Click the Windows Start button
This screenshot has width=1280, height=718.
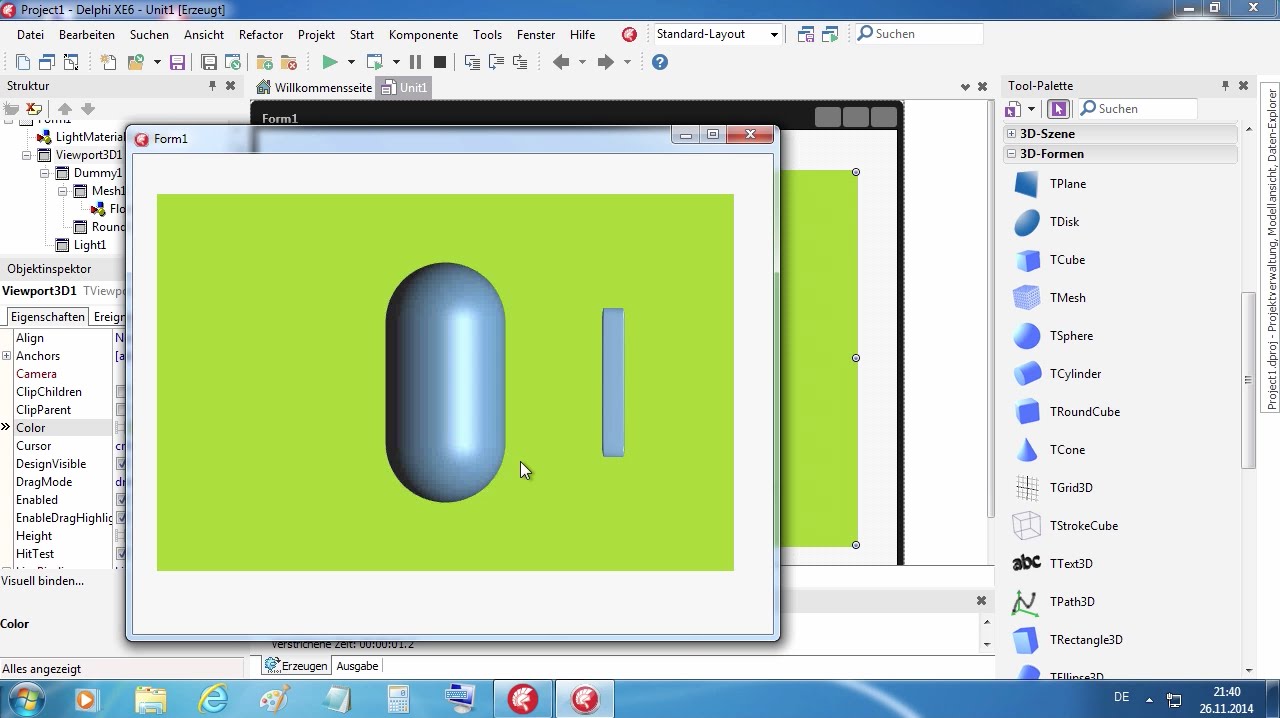click(x=25, y=698)
